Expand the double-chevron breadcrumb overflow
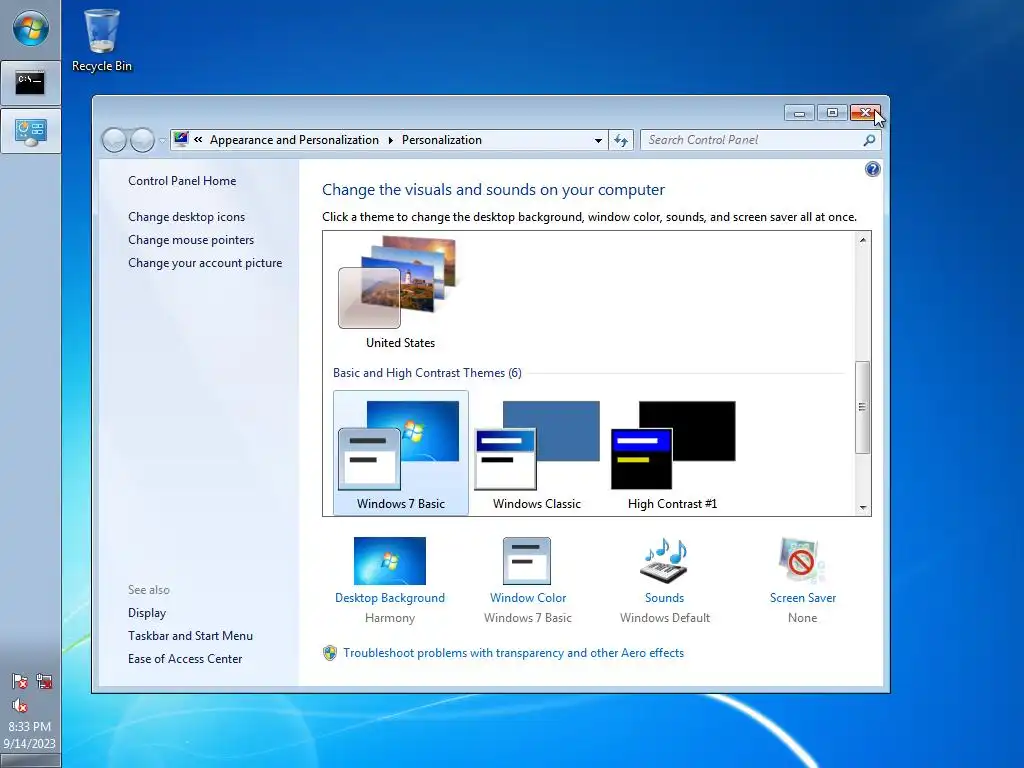 click(198, 140)
